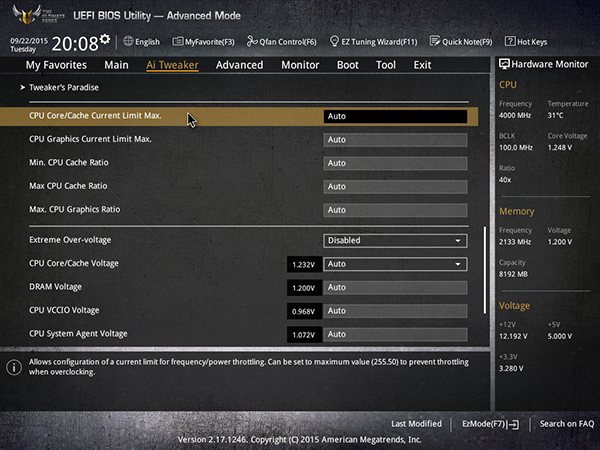Viewport: 600px width, 450px height.
Task: Select the Ai Tweaker tab
Action: click(x=172, y=65)
